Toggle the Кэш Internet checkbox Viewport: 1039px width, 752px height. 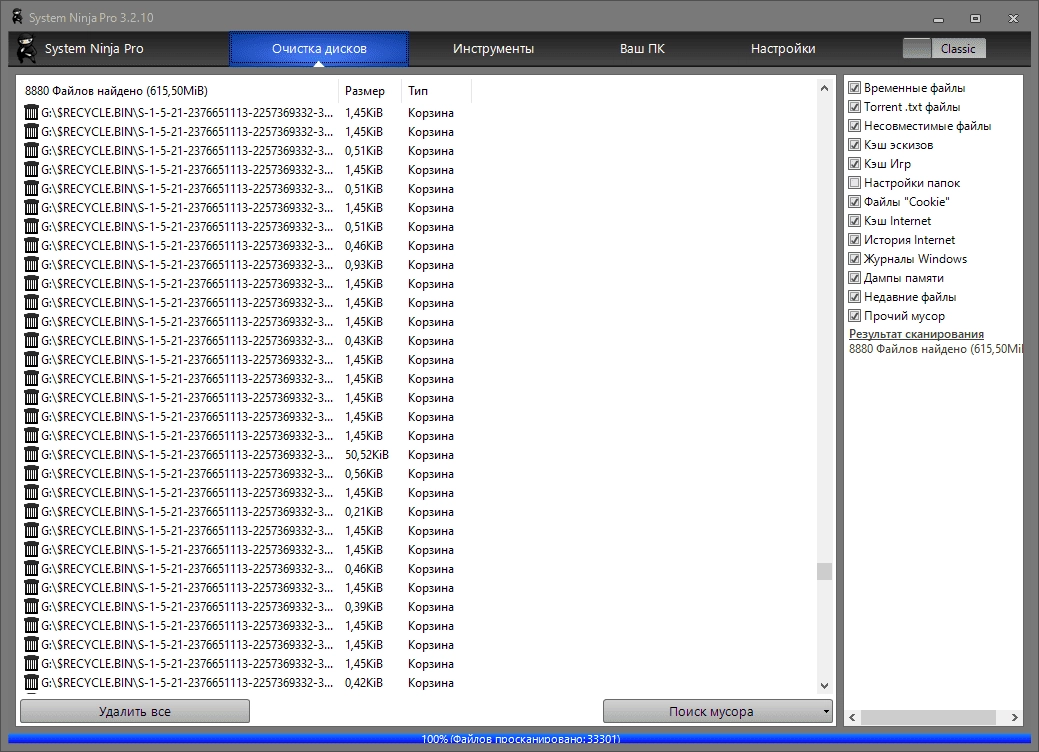(x=855, y=221)
